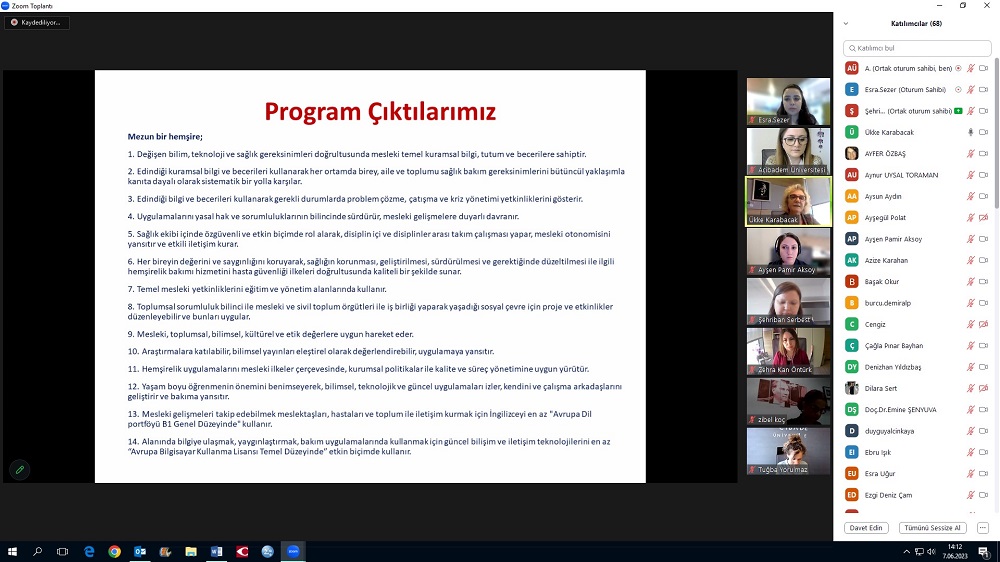
Task: Click Esra.Sezer's recording indicator icon
Action: pyautogui.click(x=959, y=89)
